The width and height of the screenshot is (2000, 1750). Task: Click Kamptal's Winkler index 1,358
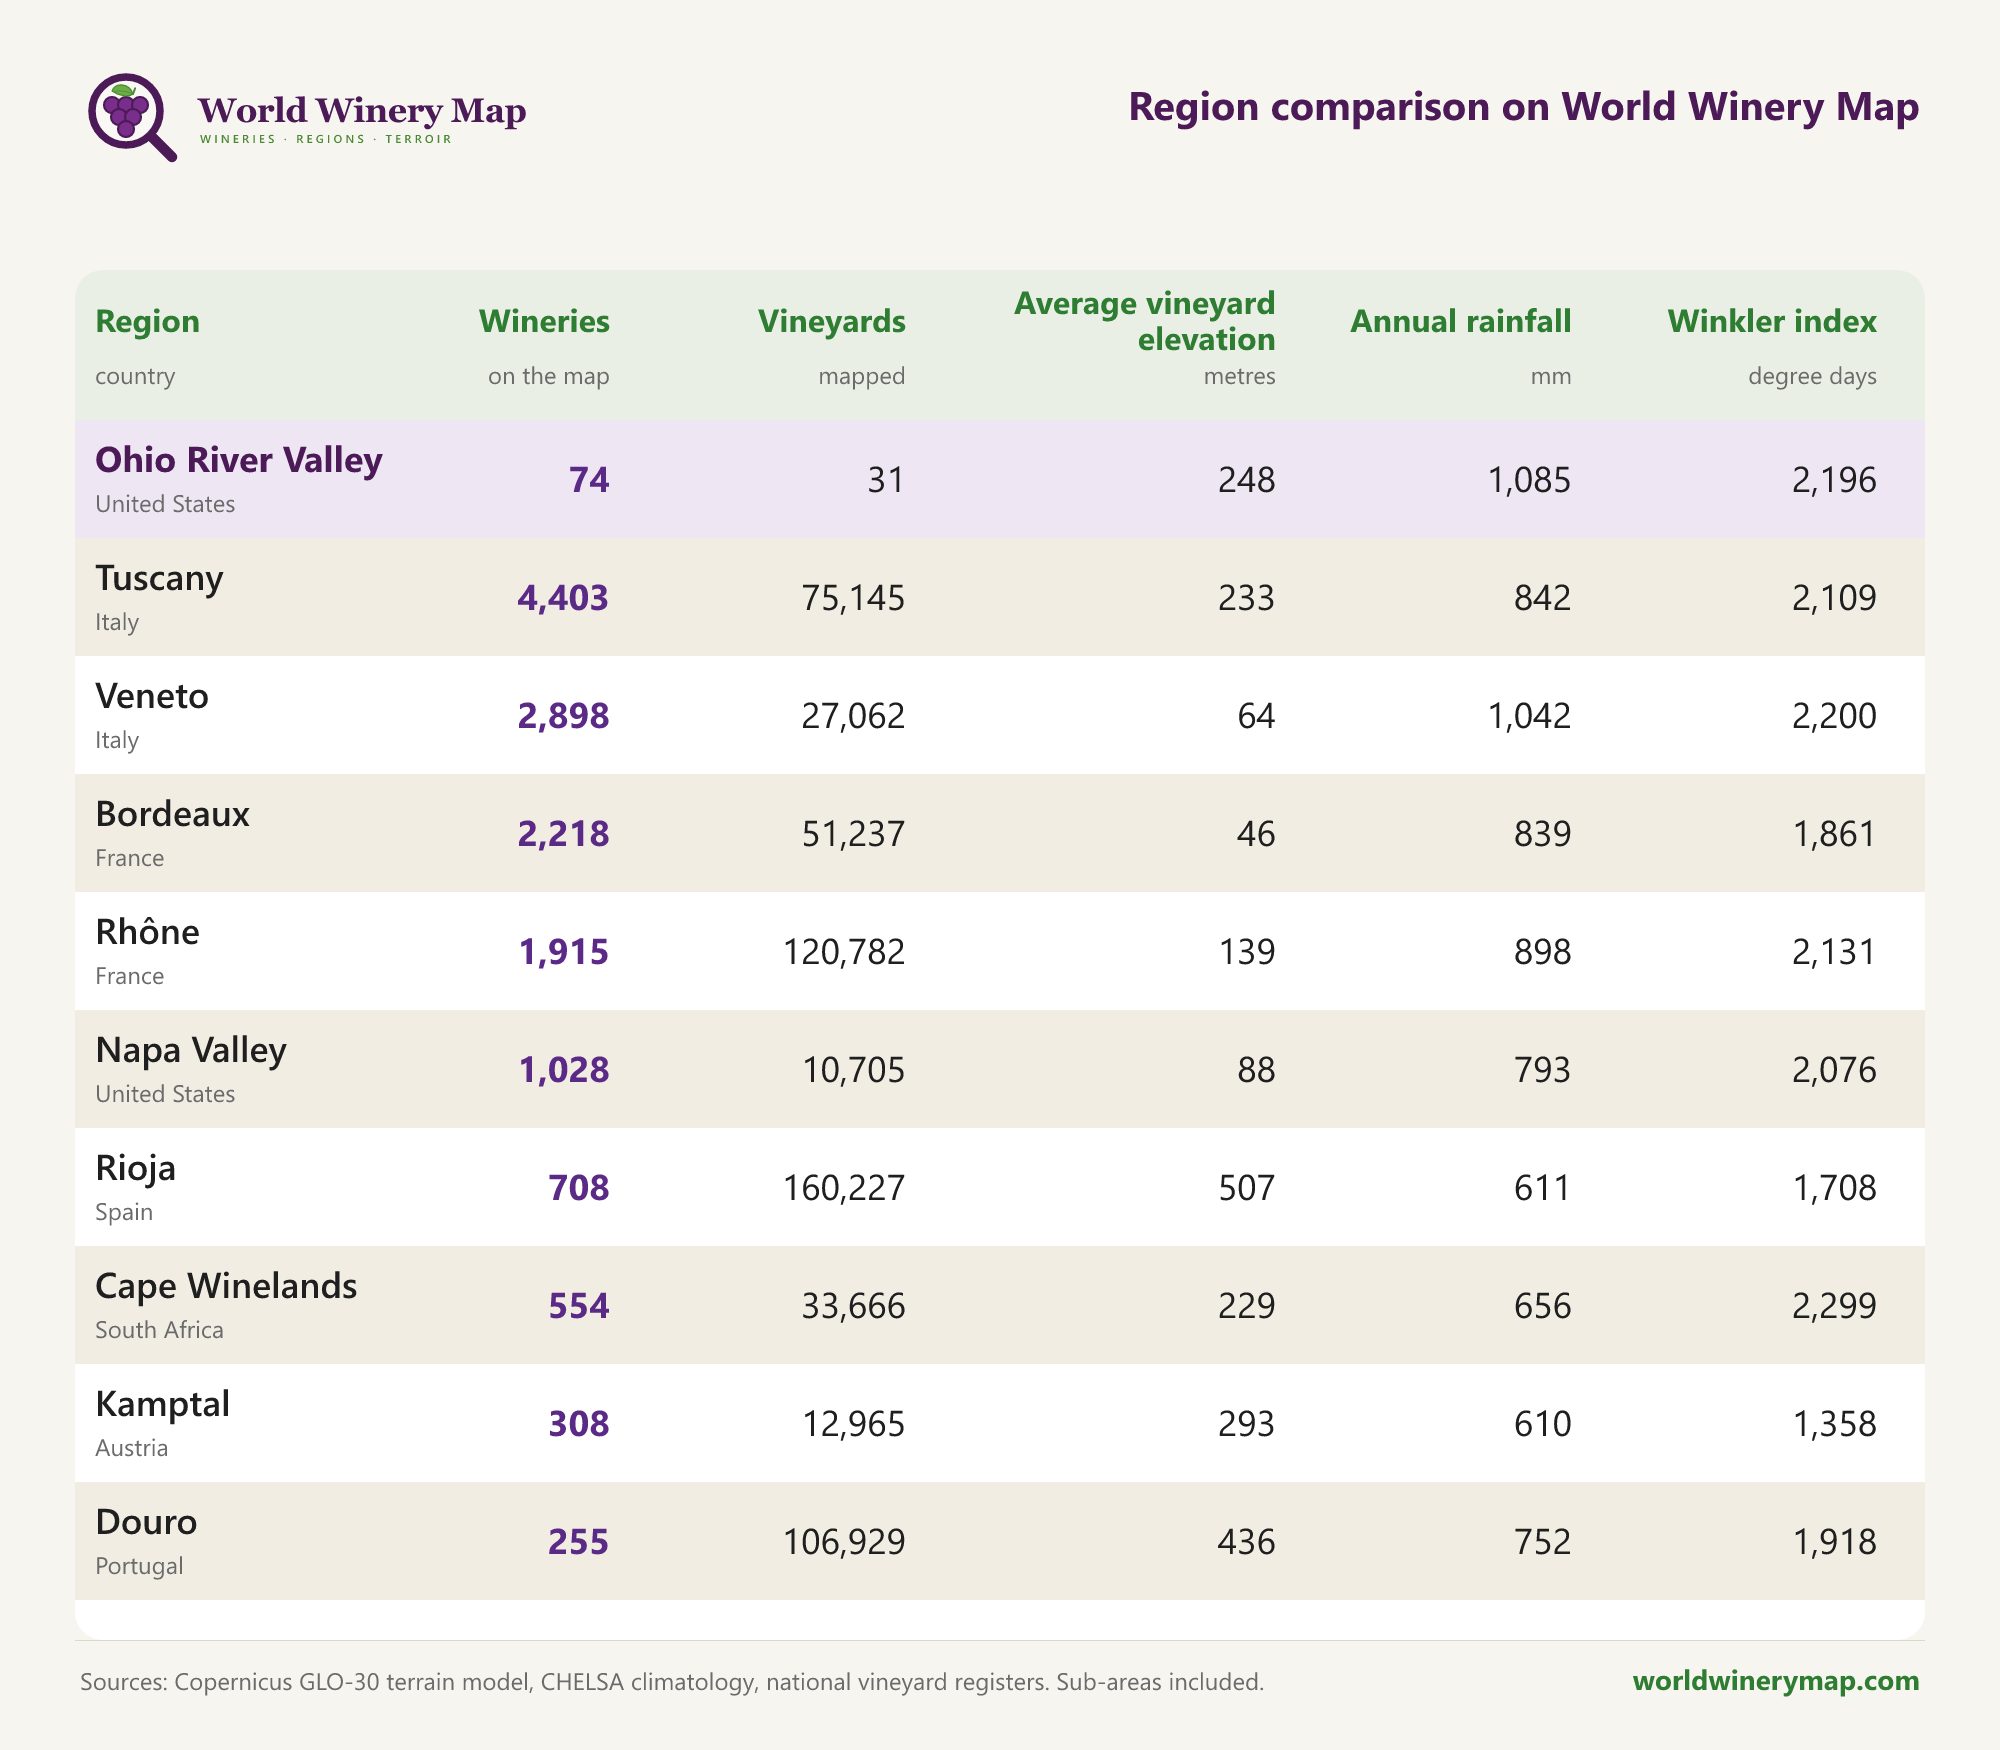pos(1834,1424)
